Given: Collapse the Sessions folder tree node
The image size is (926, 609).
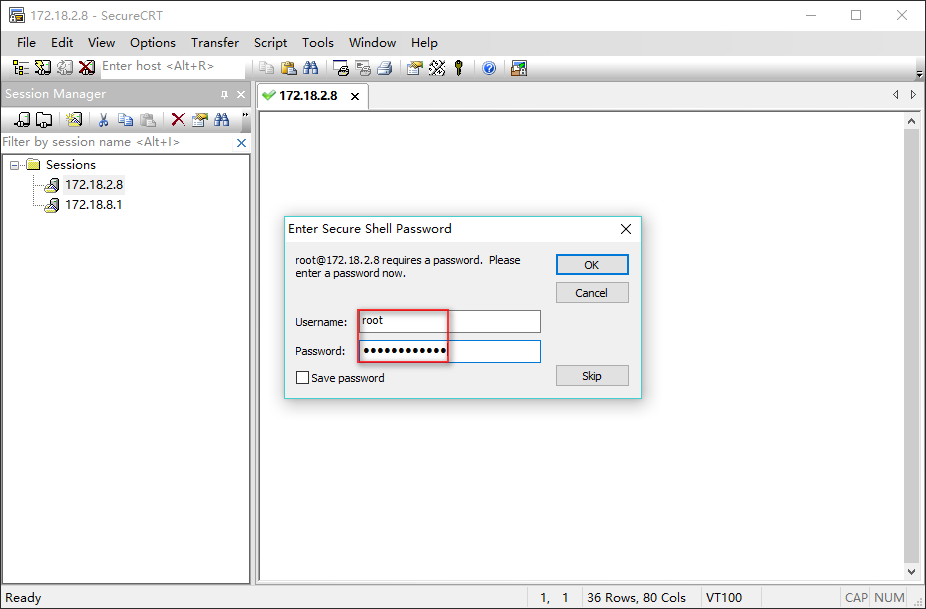Looking at the screenshot, I should pos(15,165).
